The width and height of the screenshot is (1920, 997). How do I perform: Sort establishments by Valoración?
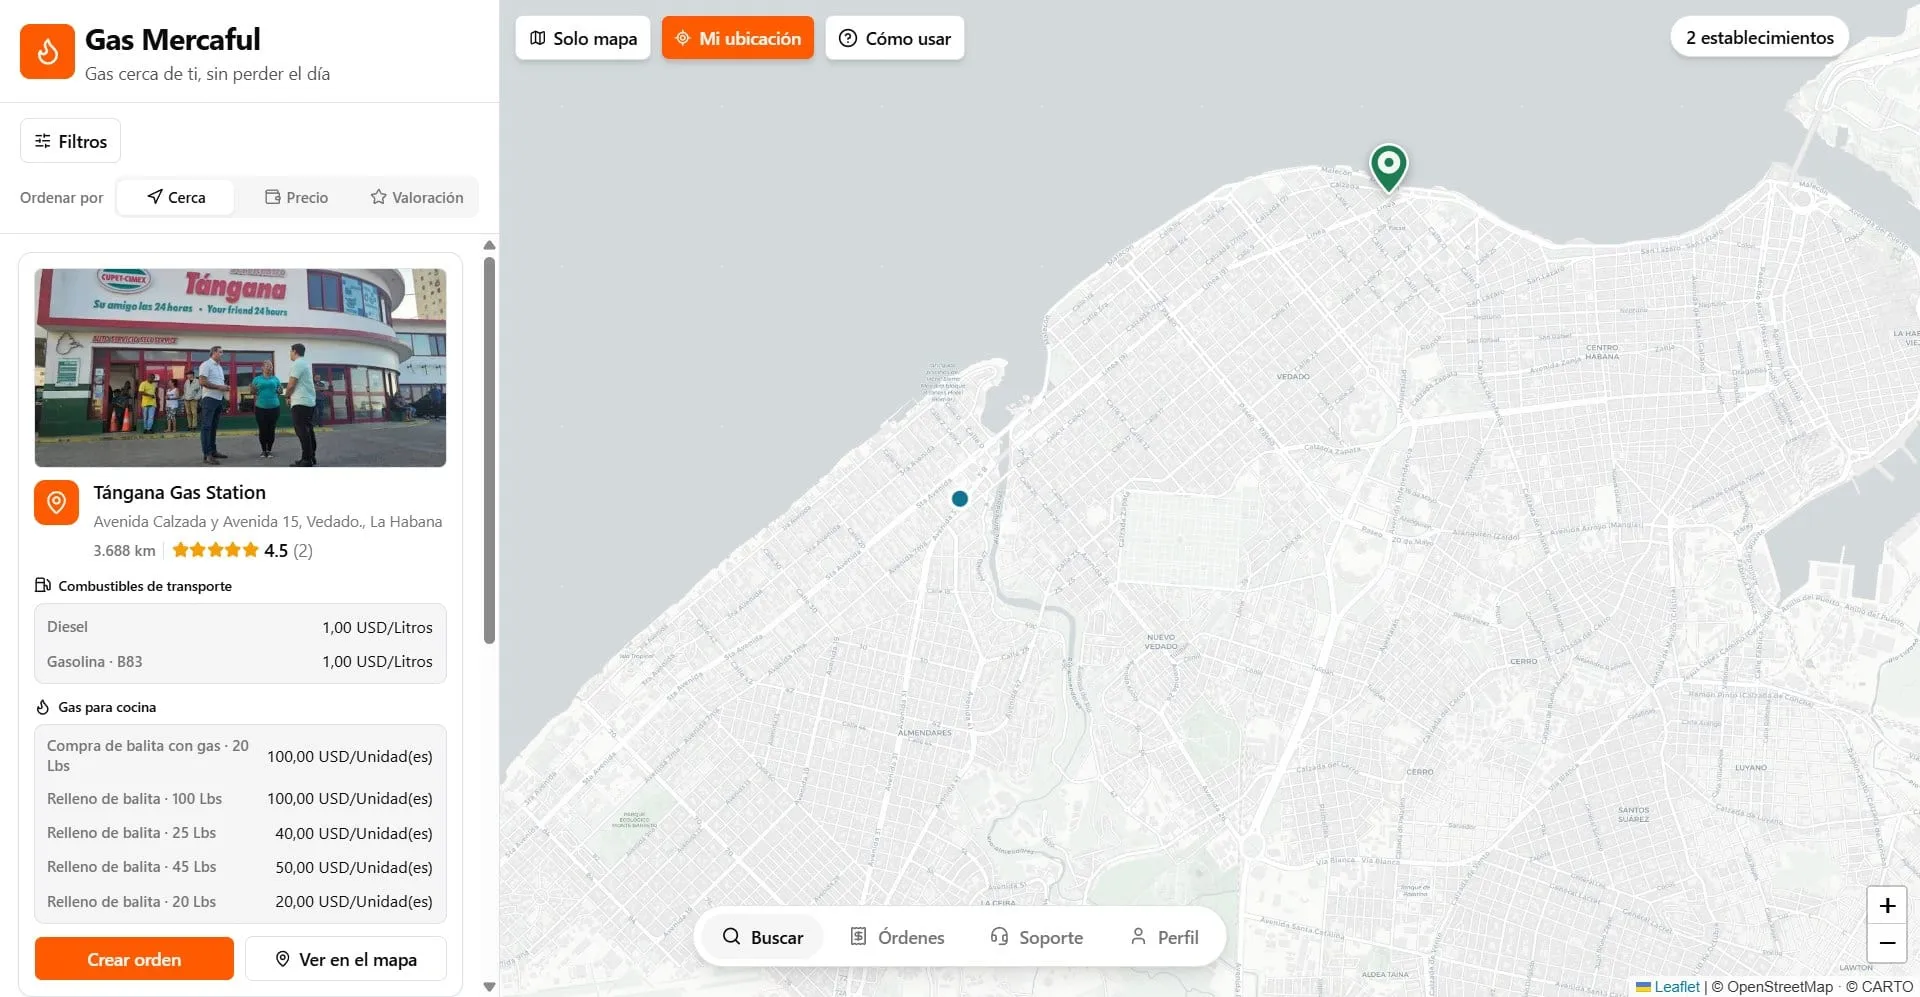(x=417, y=197)
